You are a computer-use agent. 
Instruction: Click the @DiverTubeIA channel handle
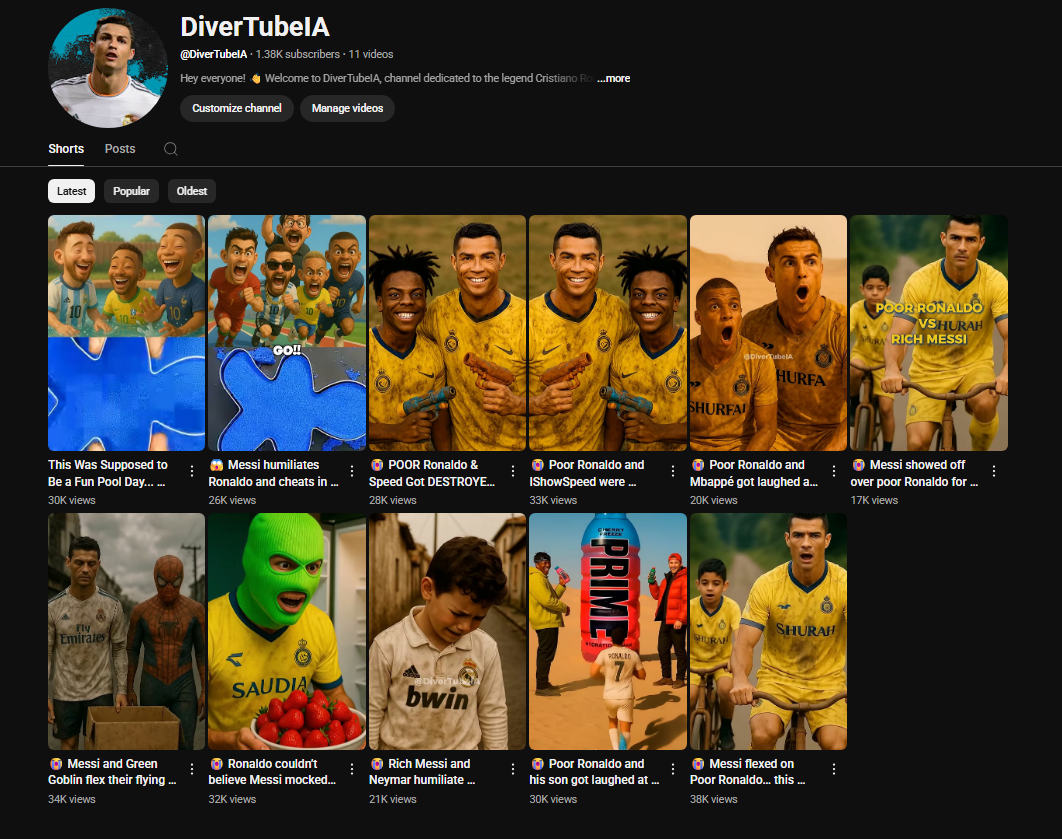point(213,54)
